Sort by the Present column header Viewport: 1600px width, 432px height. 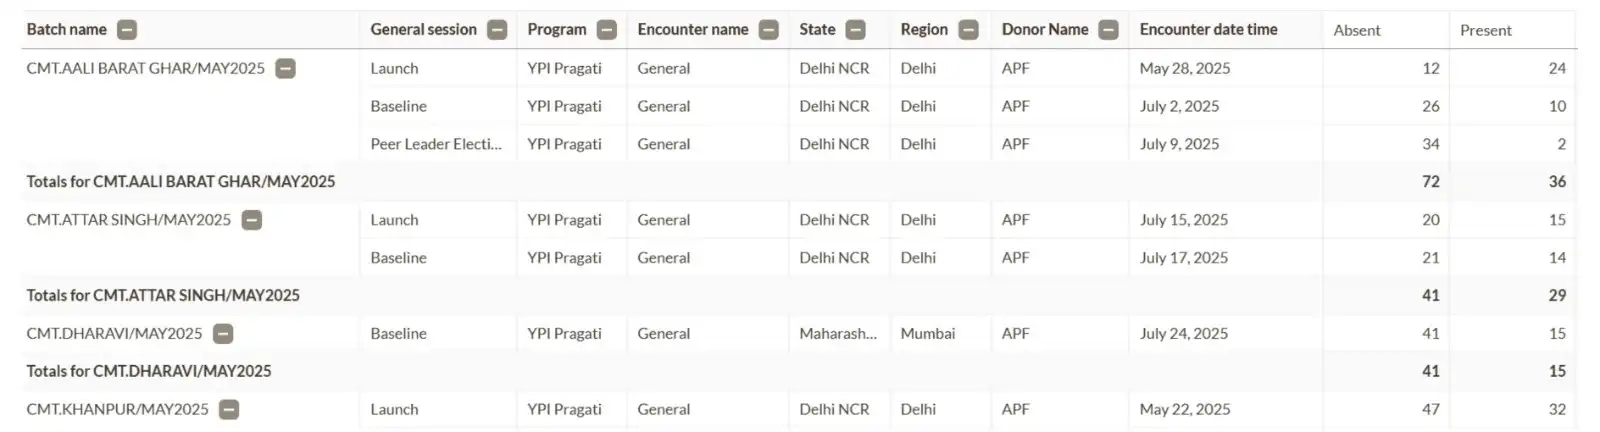click(1486, 31)
